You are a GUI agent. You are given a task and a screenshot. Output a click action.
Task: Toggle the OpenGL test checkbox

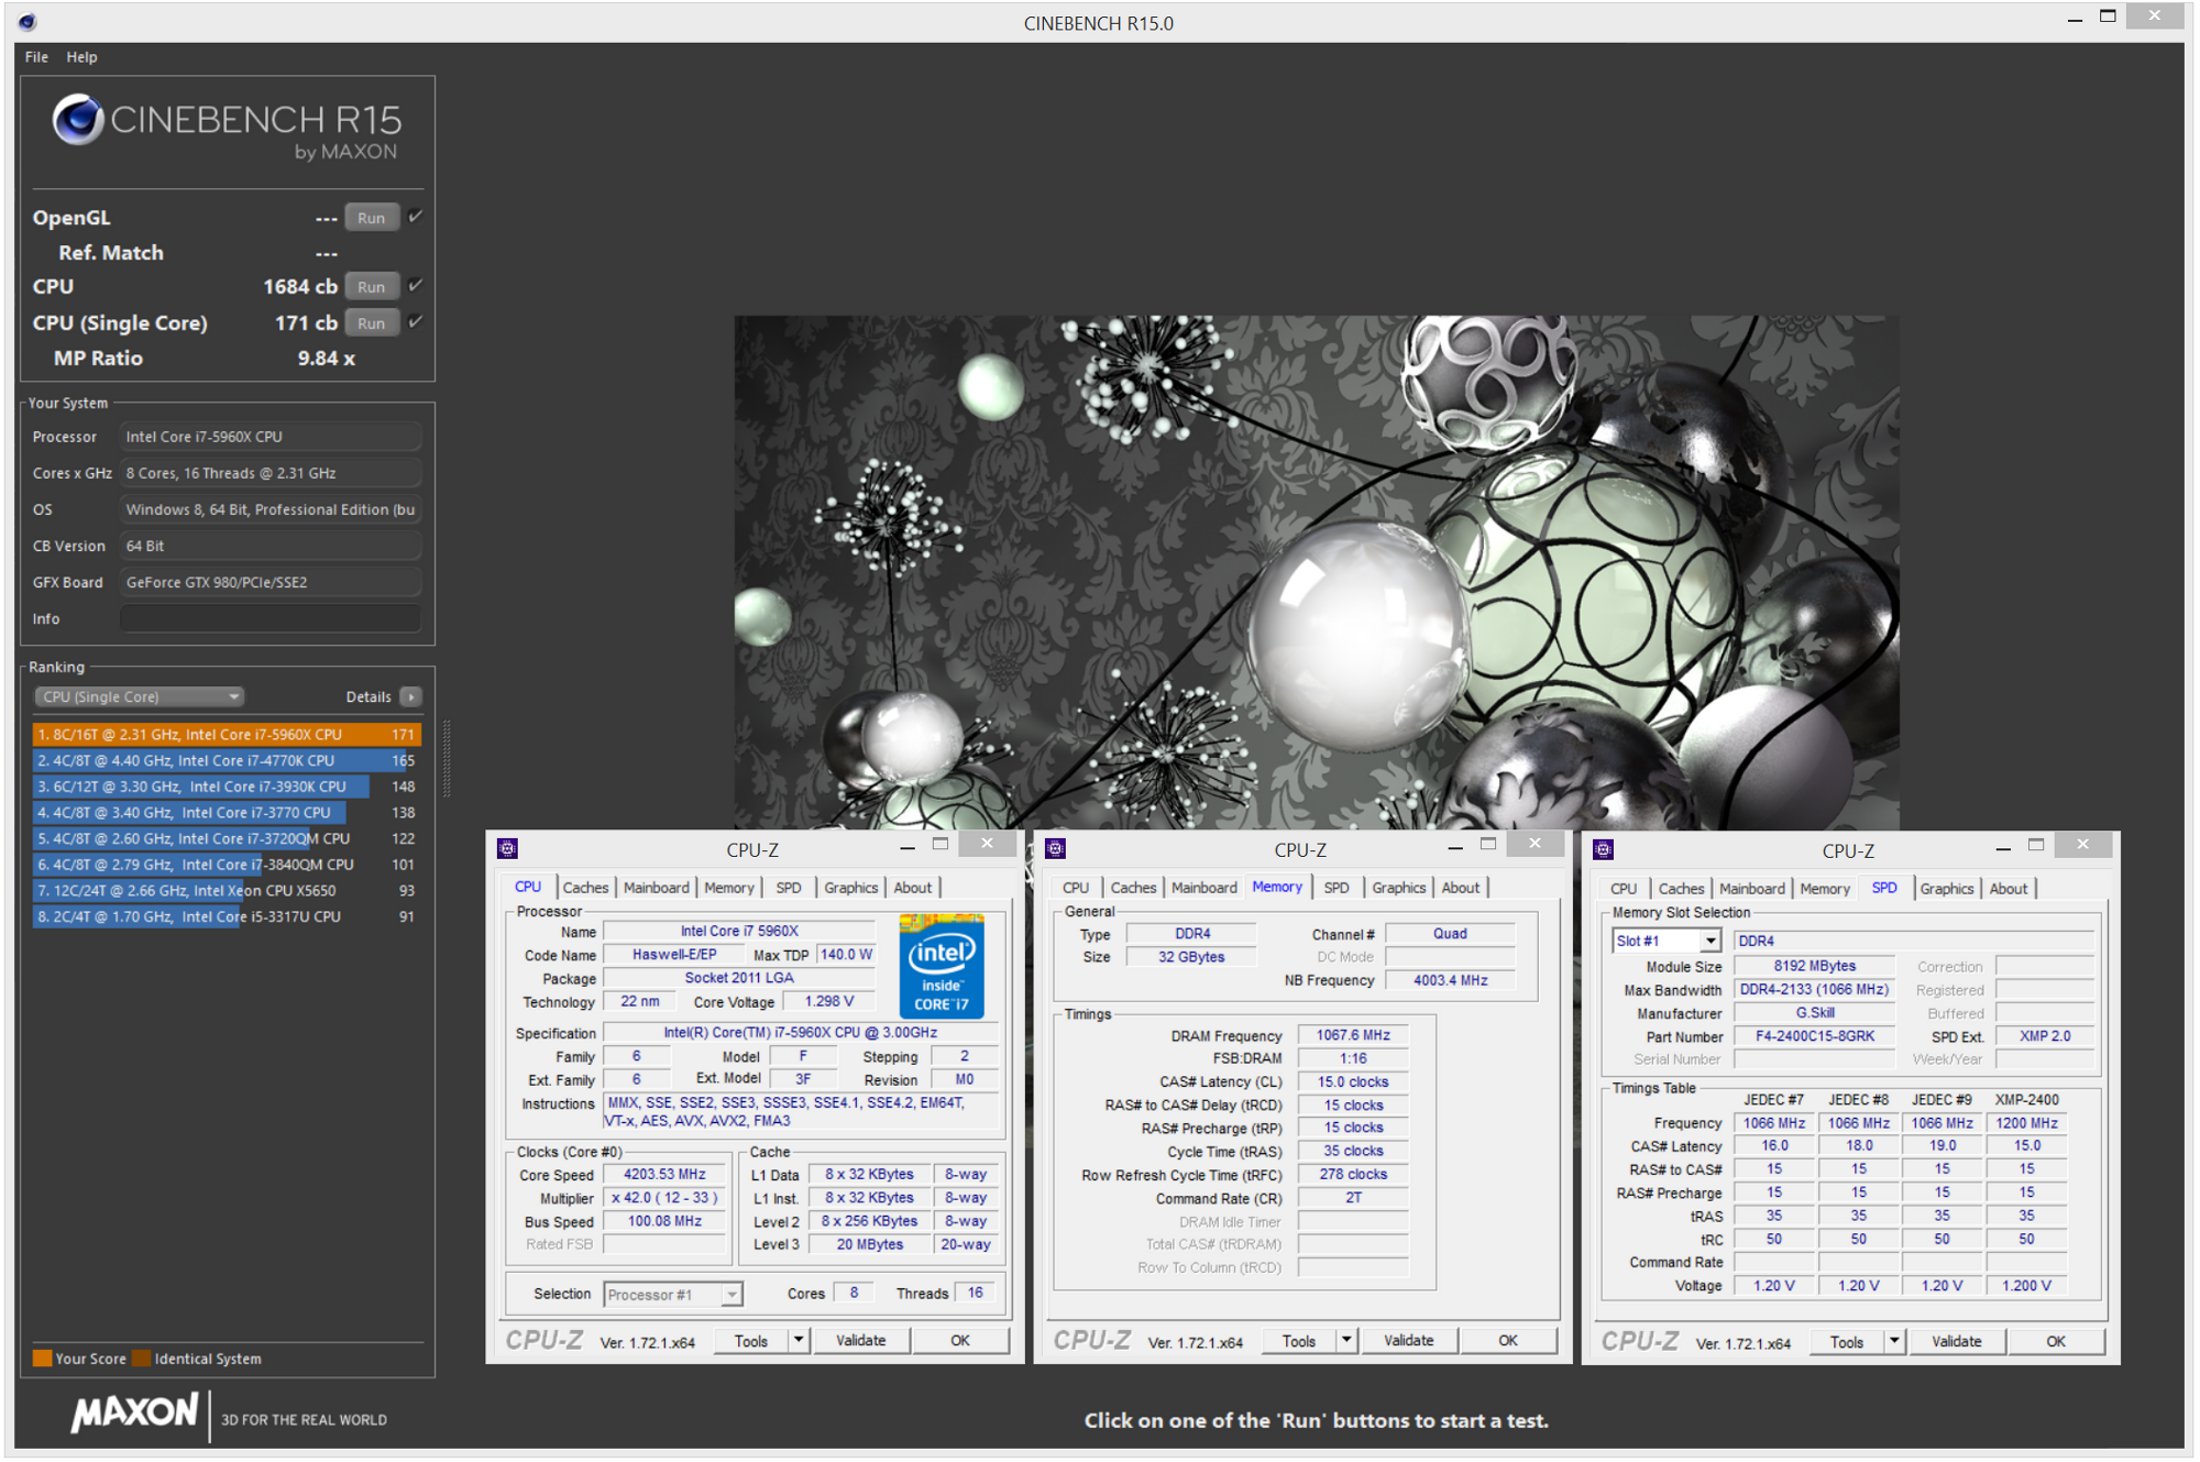click(x=416, y=217)
